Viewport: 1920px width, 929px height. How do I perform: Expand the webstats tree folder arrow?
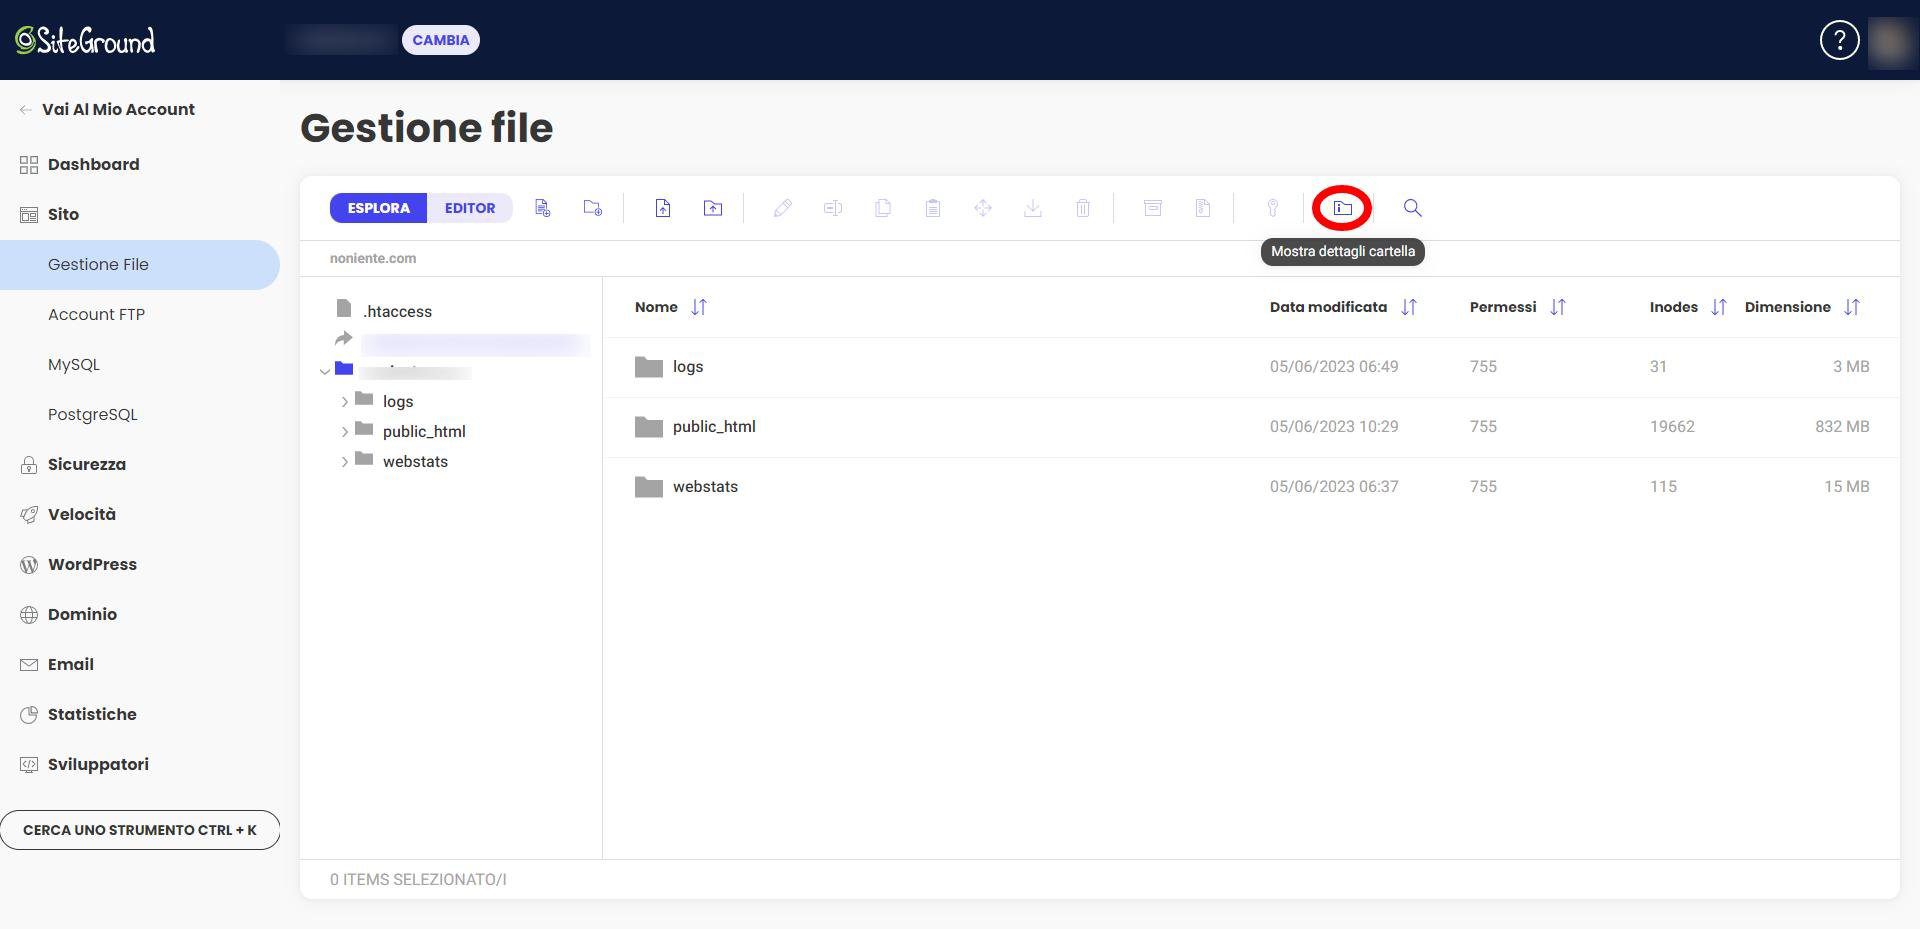click(345, 462)
